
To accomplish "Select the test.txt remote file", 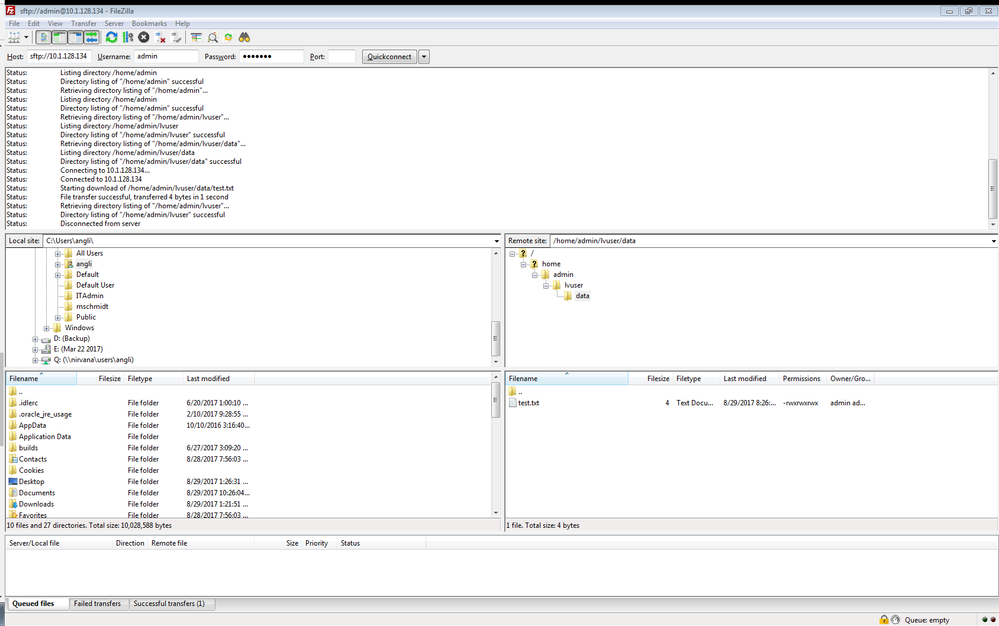I will [x=528, y=403].
